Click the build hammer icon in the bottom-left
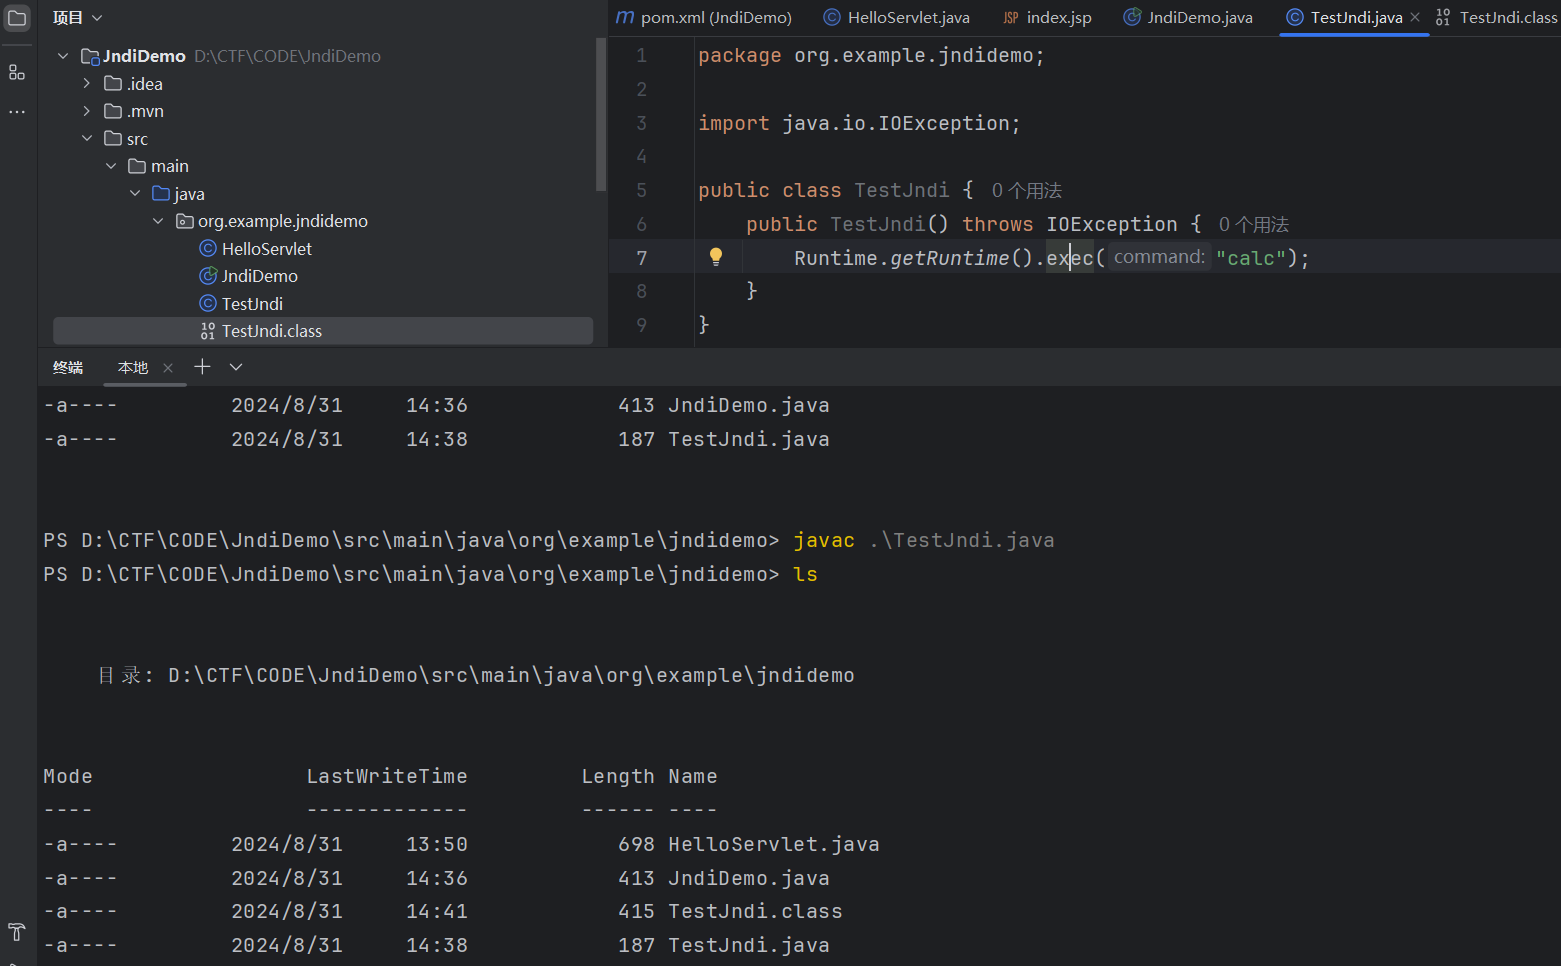 coord(17,932)
